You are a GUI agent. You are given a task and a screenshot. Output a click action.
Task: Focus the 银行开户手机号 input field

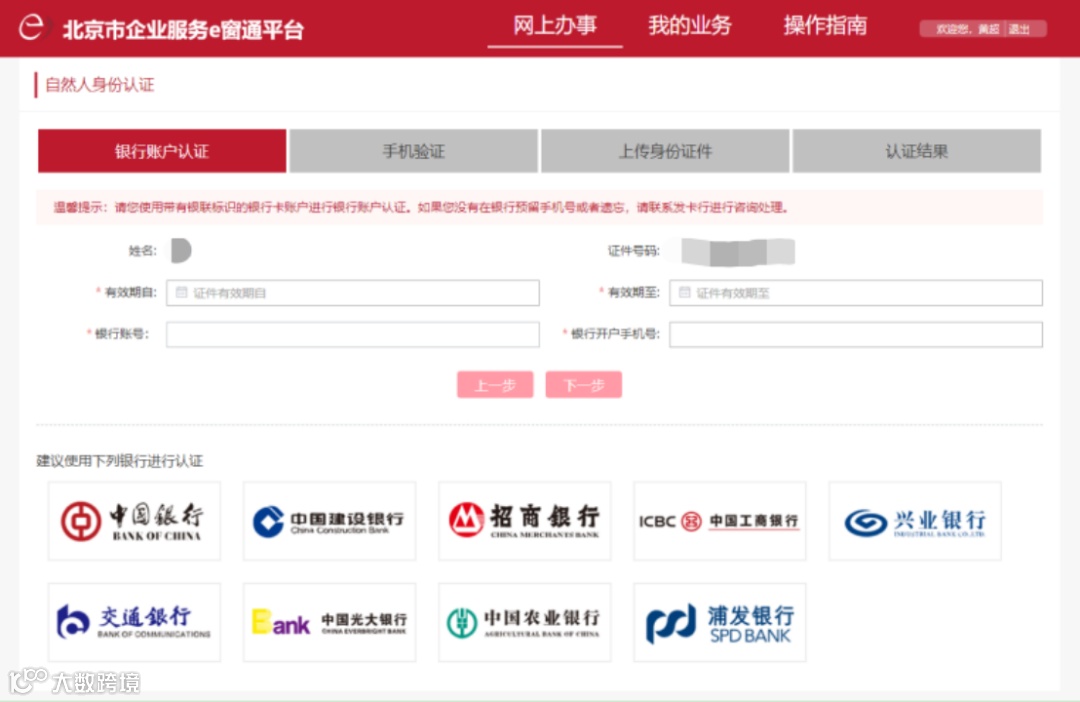click(x=855, y=335)
